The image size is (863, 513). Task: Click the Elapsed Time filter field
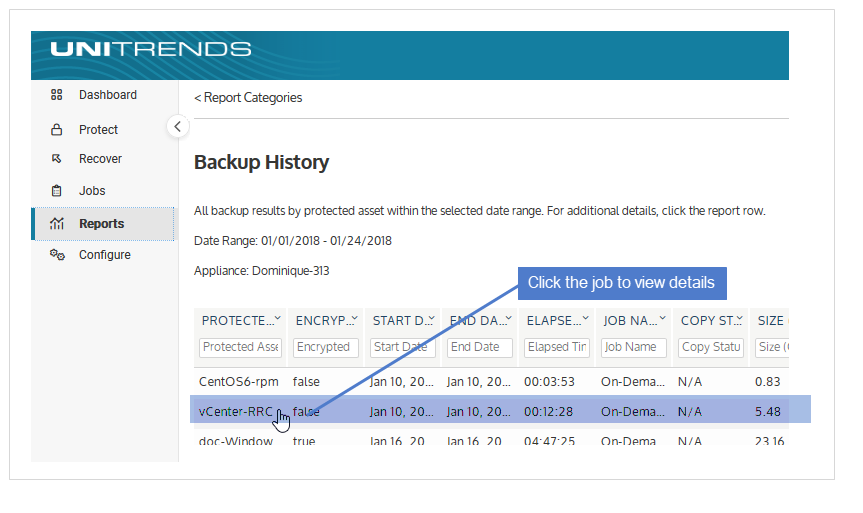click(x=557, y=347)
